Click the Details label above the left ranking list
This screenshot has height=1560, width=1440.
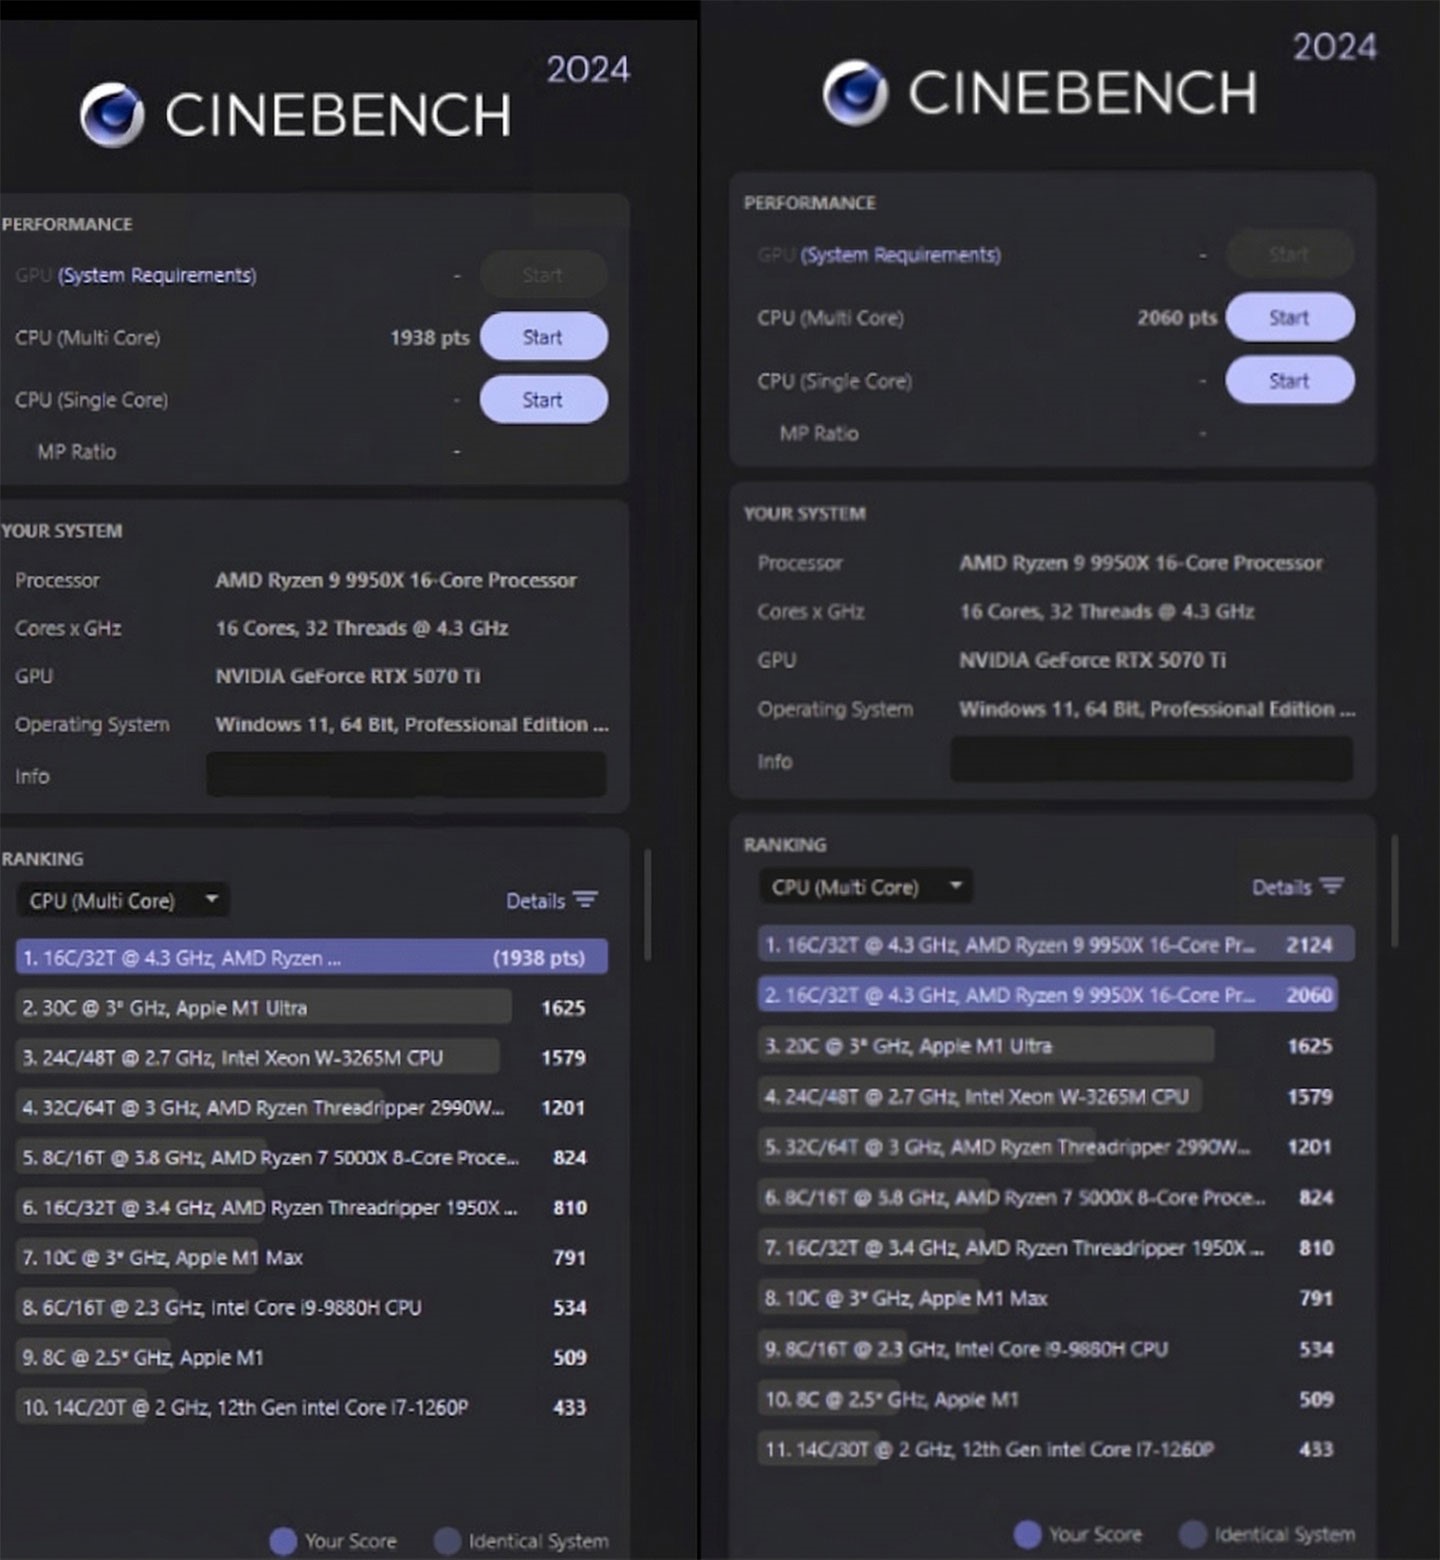tap(534, 900)
